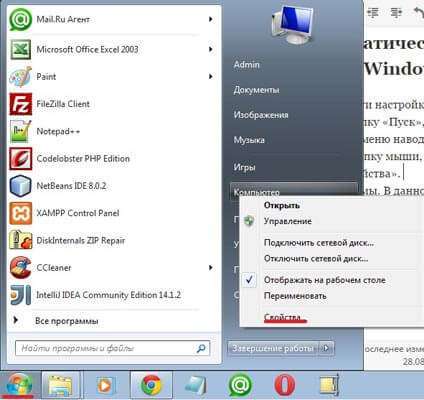Open the Paint palette icon
Image resolution: width=424 pixels, height=400 pixels.
tap(20, 77)
